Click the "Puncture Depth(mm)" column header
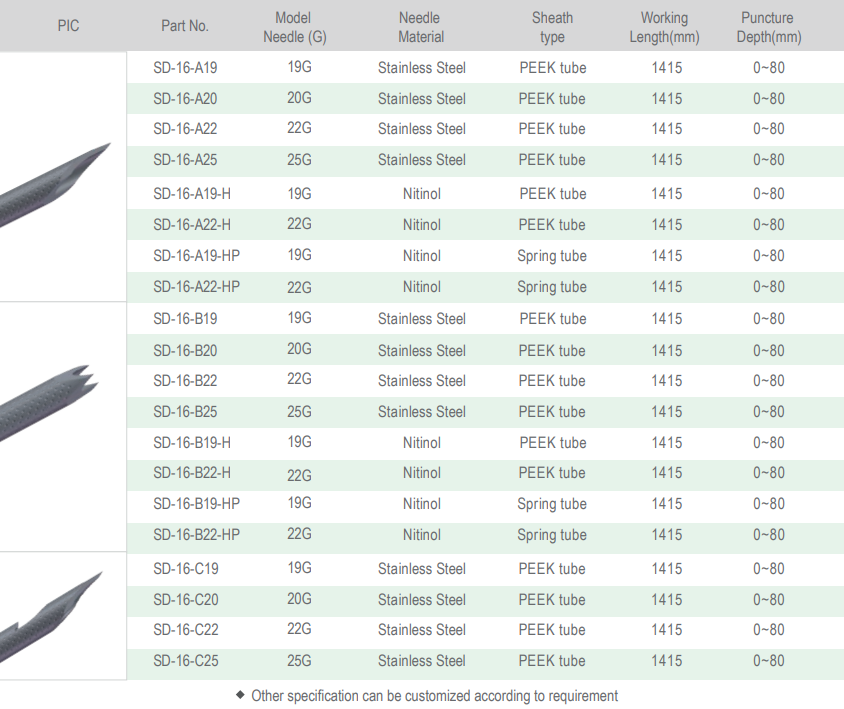Image resolution: width=844 pixels, height=709 pixels. [767, 27]
